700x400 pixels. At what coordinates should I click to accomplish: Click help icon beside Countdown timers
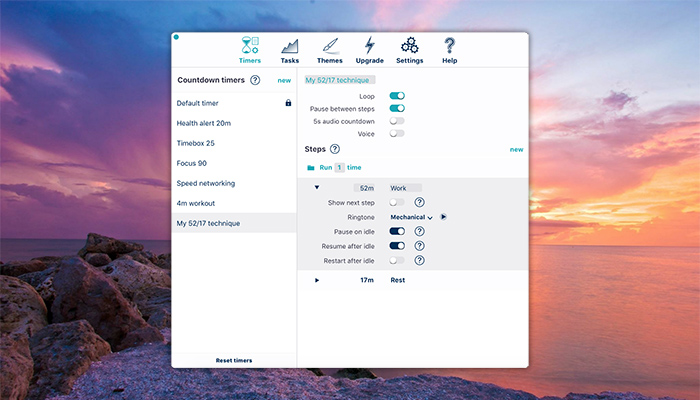point(255,80)
